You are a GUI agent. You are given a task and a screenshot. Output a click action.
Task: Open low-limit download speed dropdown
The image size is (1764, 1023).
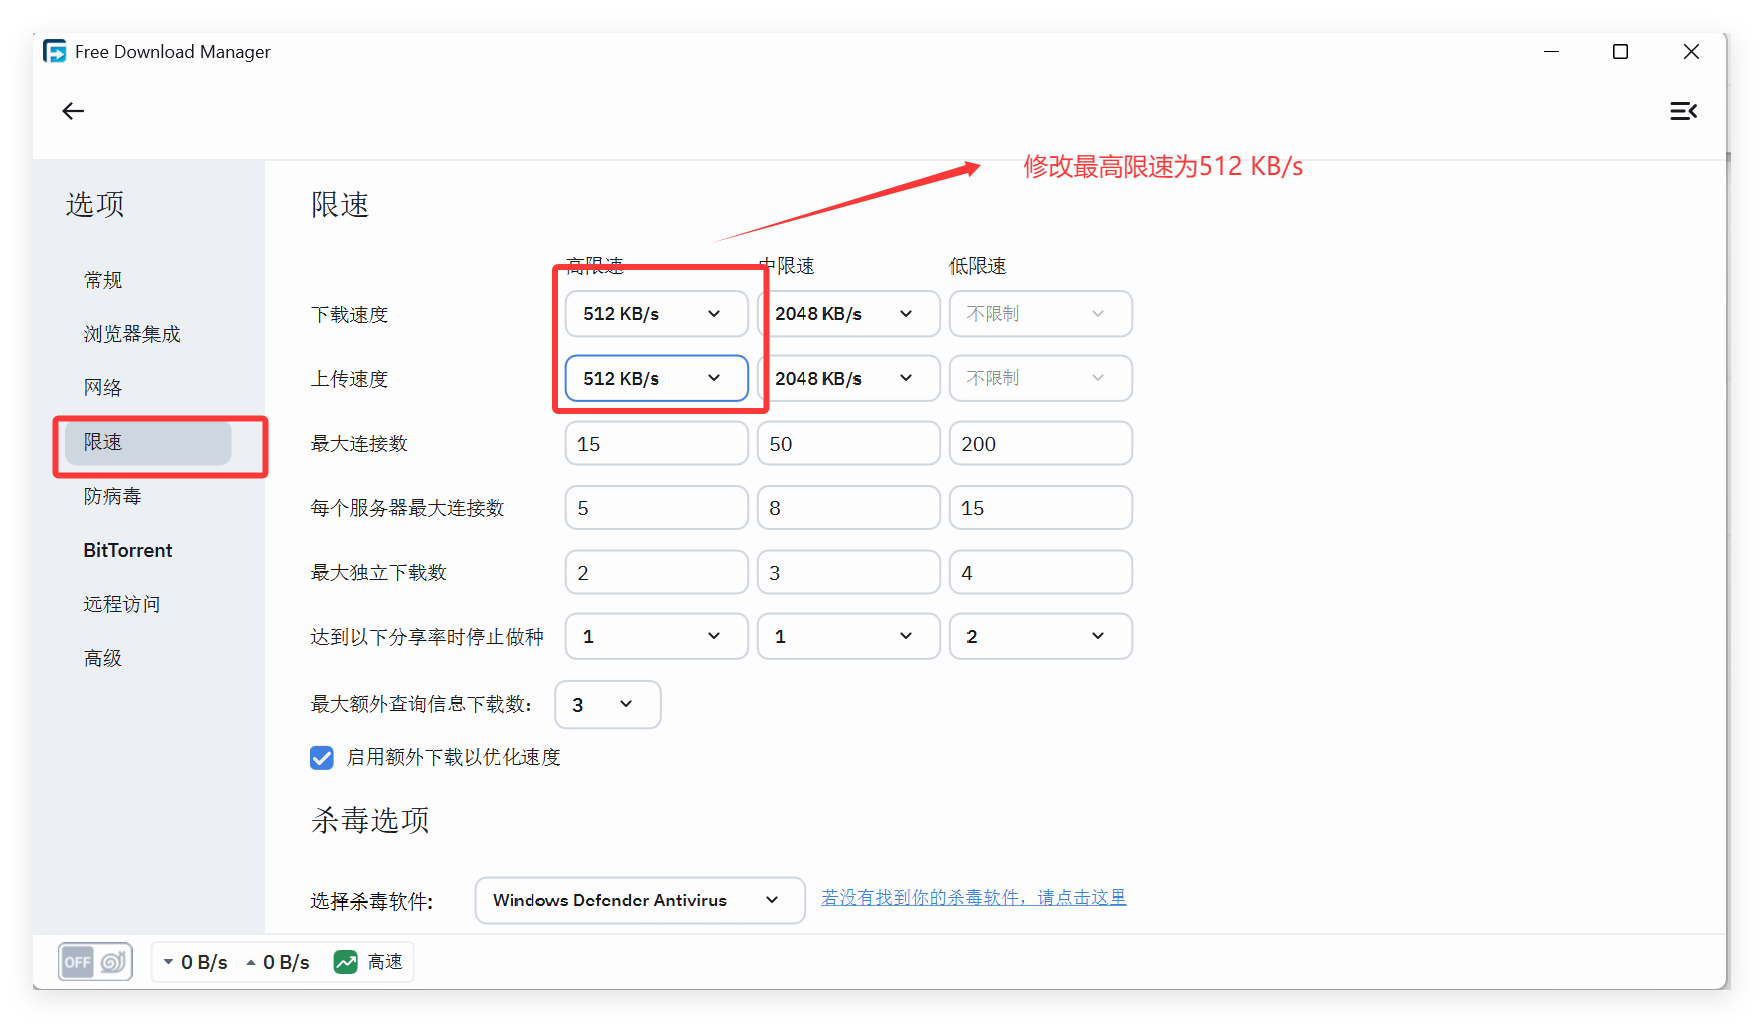coord(1040,314)
